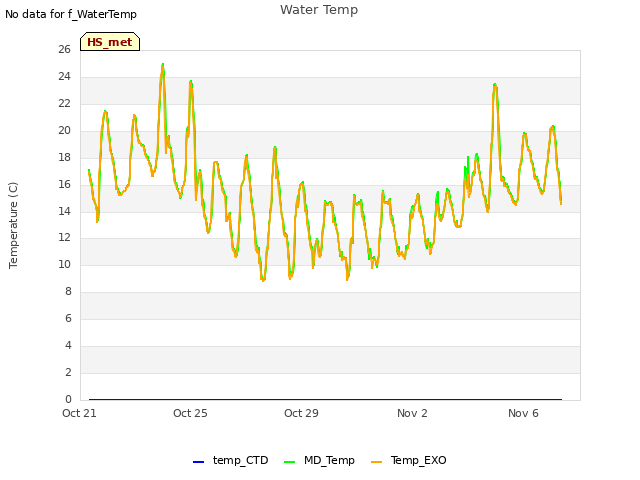The image size is (640, 480).
Task: Select the Water Temp chart title
Action: click(319, 10)
